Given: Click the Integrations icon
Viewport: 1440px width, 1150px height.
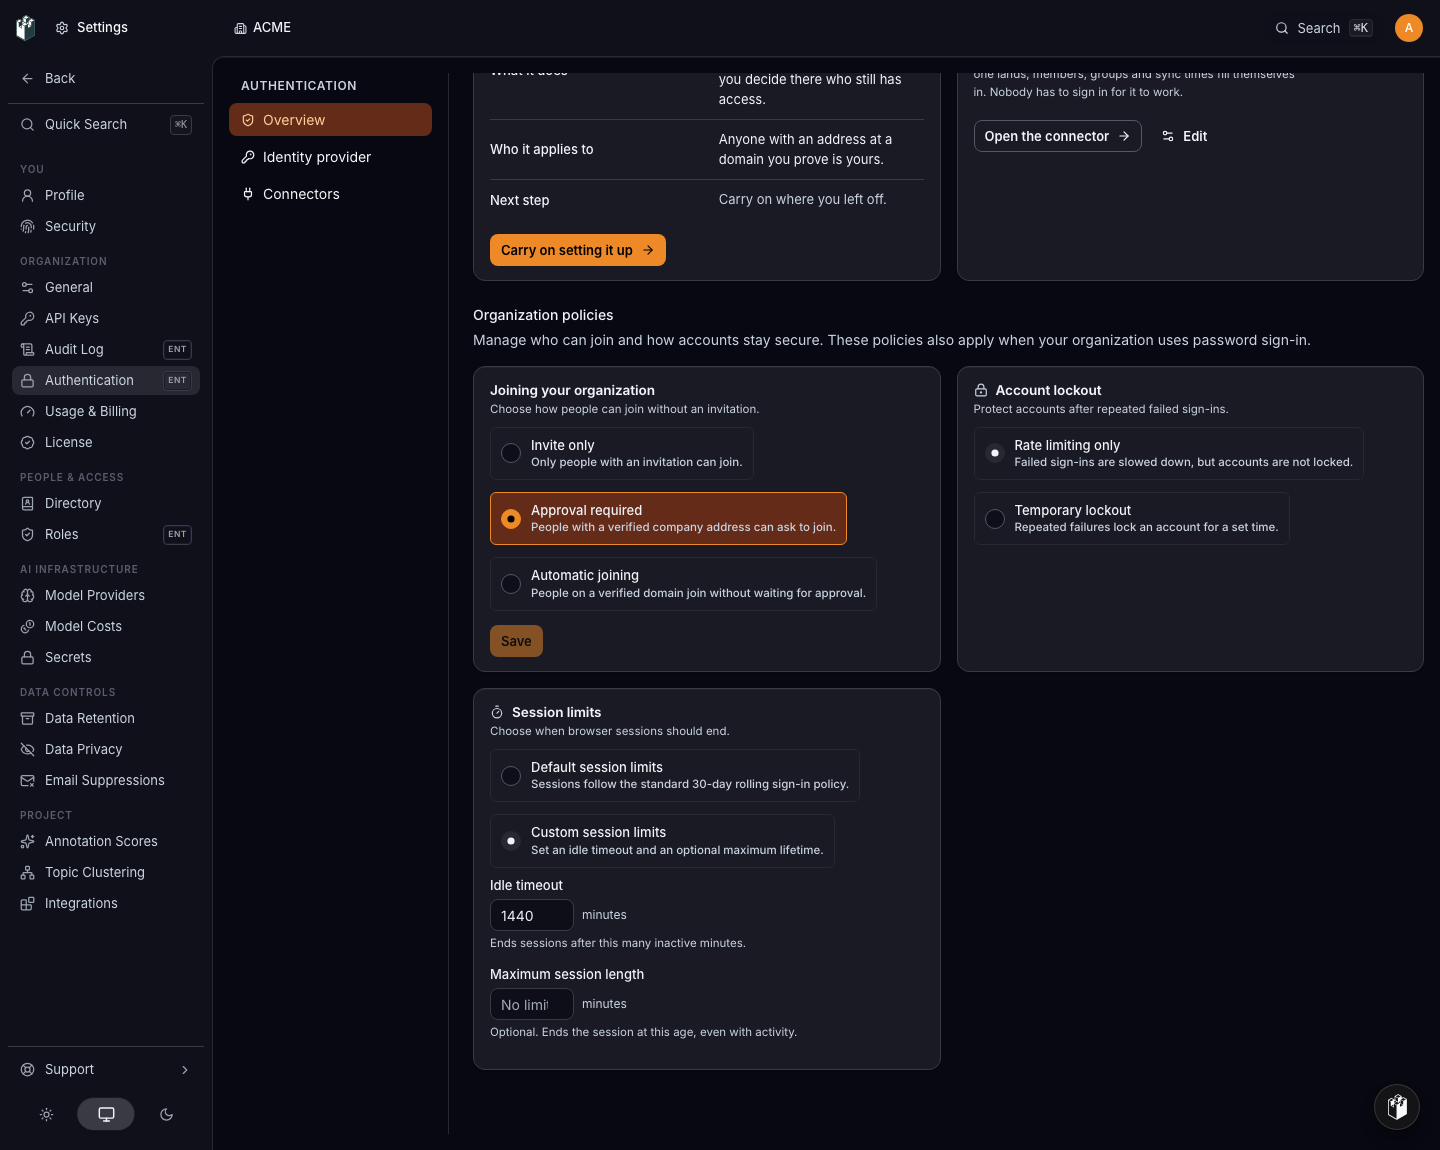Looking at the screenshot, I should pos(28,903).
